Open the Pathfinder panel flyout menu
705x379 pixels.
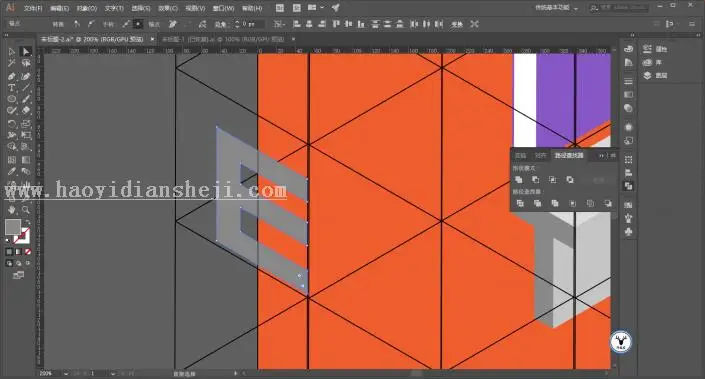click(x=612, y=156)
